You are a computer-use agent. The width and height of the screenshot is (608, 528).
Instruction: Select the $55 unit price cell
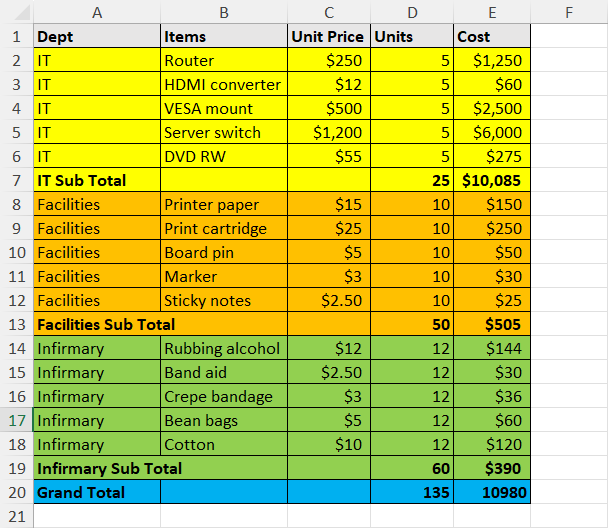point(329,156)
